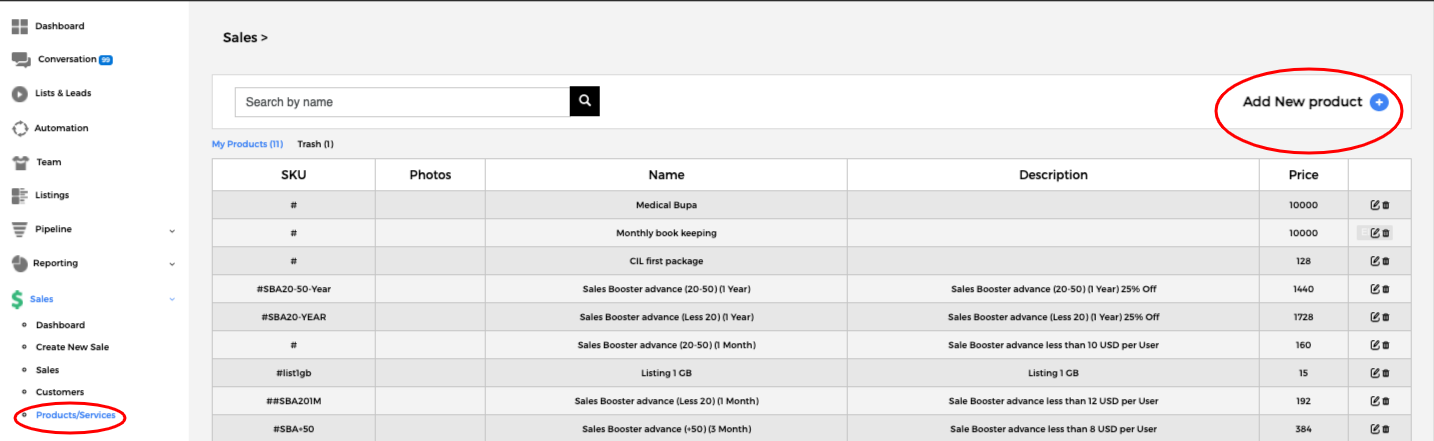Click edit icon for Medical Bupa row
Screen dimensions: 1434x441
pos(1375,205)
